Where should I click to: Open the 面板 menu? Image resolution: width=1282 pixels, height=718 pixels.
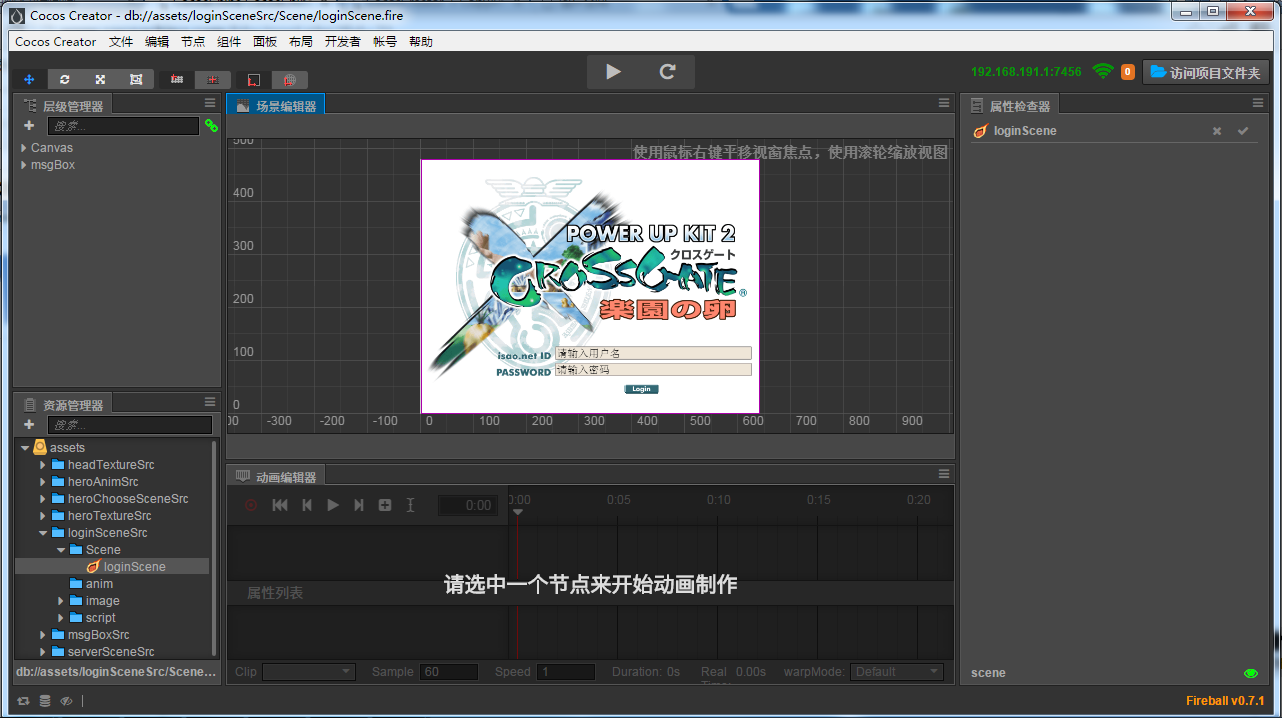pos(265,42)
